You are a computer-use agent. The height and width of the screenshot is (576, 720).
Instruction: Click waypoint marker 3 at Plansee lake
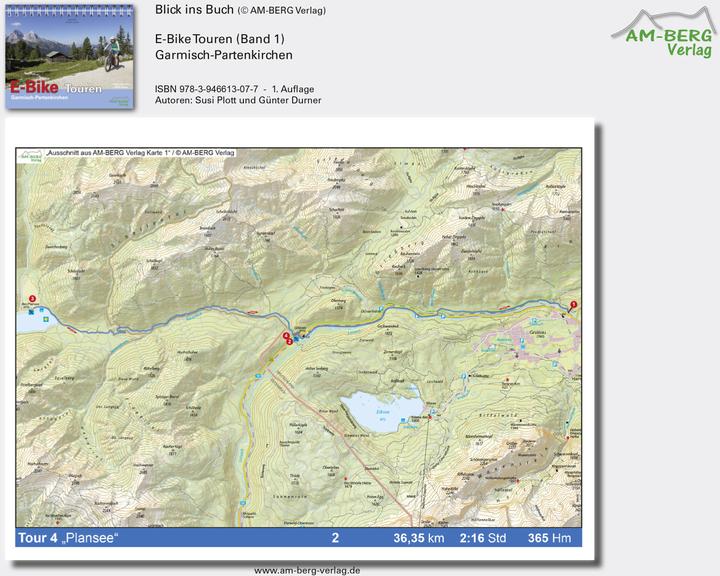(x=32, y=299)
